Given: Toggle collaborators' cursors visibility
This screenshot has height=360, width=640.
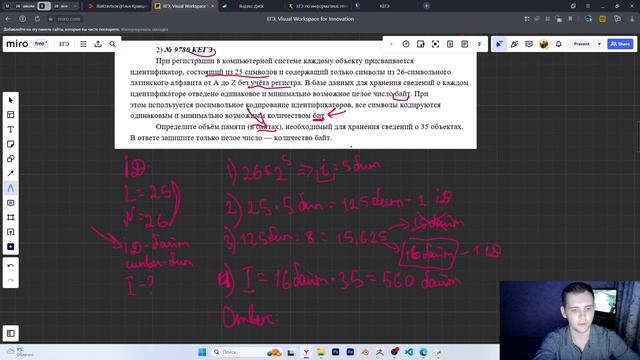Looking at the screenshot, I should [x=499, y=44].
